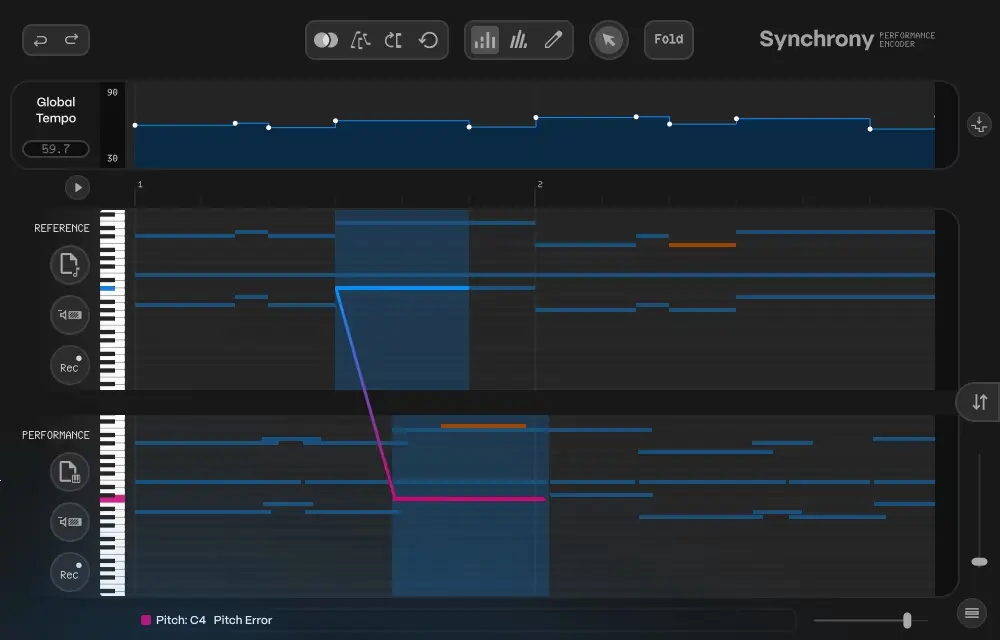1000x640 pixels.
Task: Toggle the Performance track speaker keyboard icon
Action: pos(70,521)
